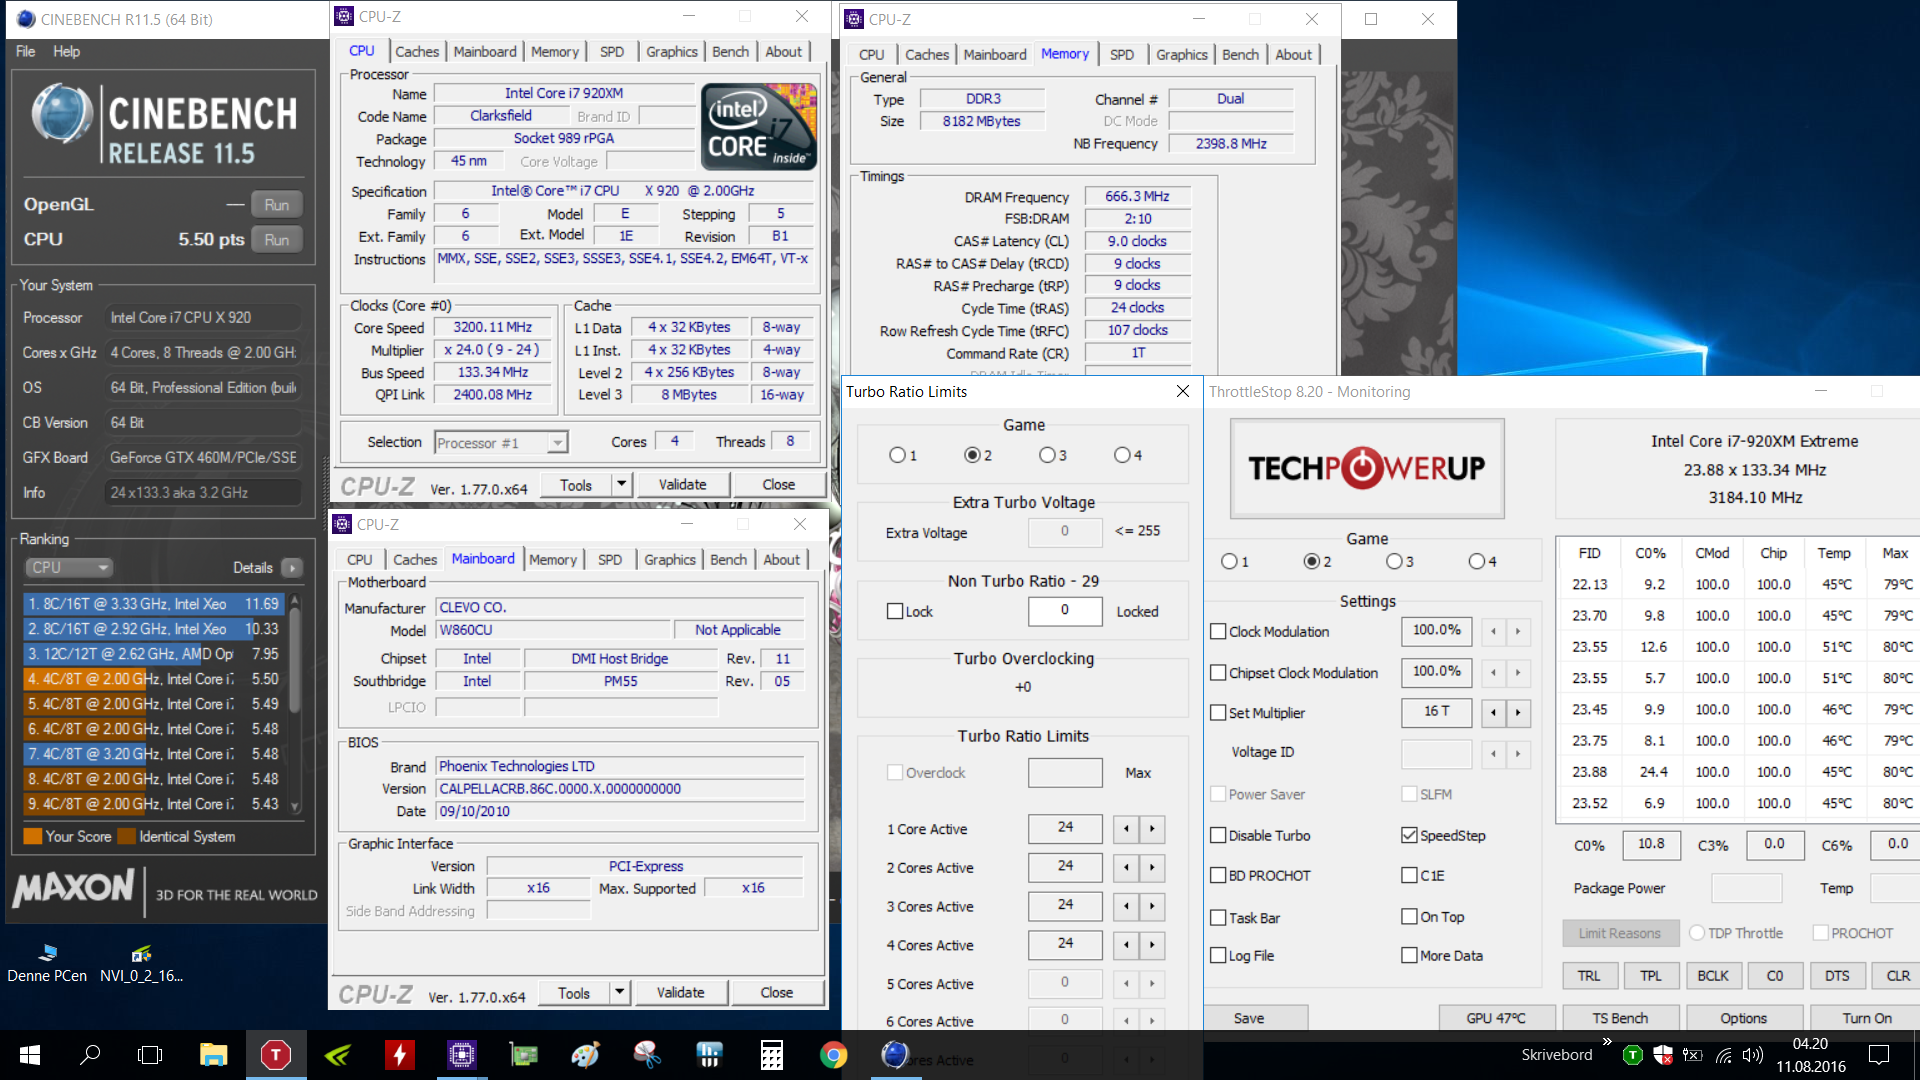This screenshot has height=1080, width=1920.
Task: Click Details arrow in Cinebench Ranking
Action: [x=292, y=568]
